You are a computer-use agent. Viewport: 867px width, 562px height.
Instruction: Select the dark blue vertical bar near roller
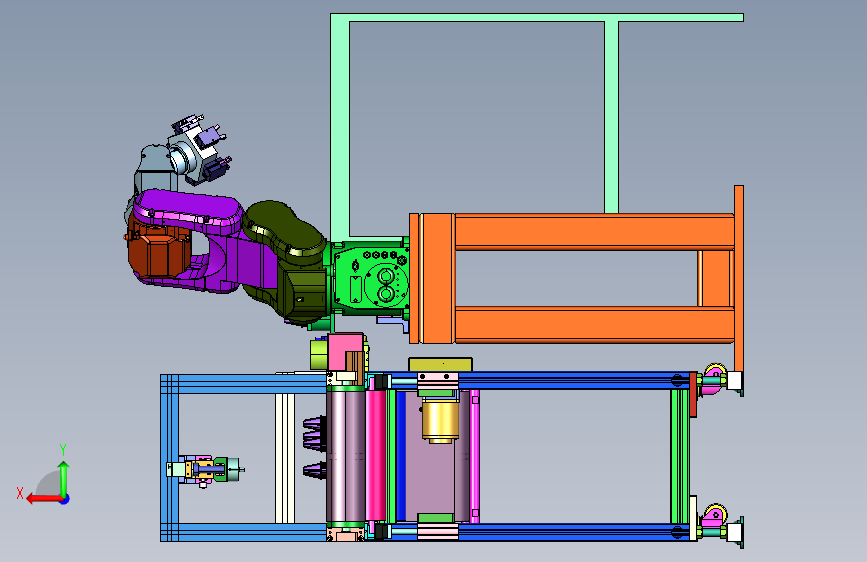click(x=401, y=456)
